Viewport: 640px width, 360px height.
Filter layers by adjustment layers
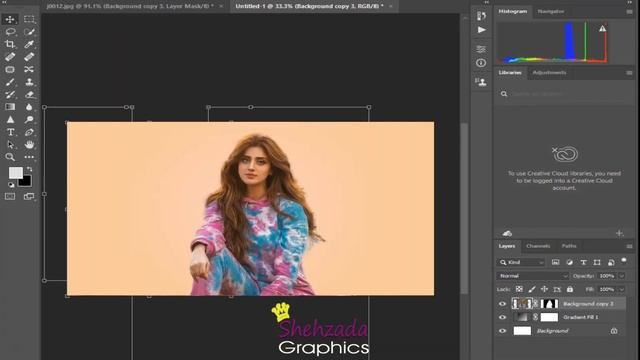569,262
